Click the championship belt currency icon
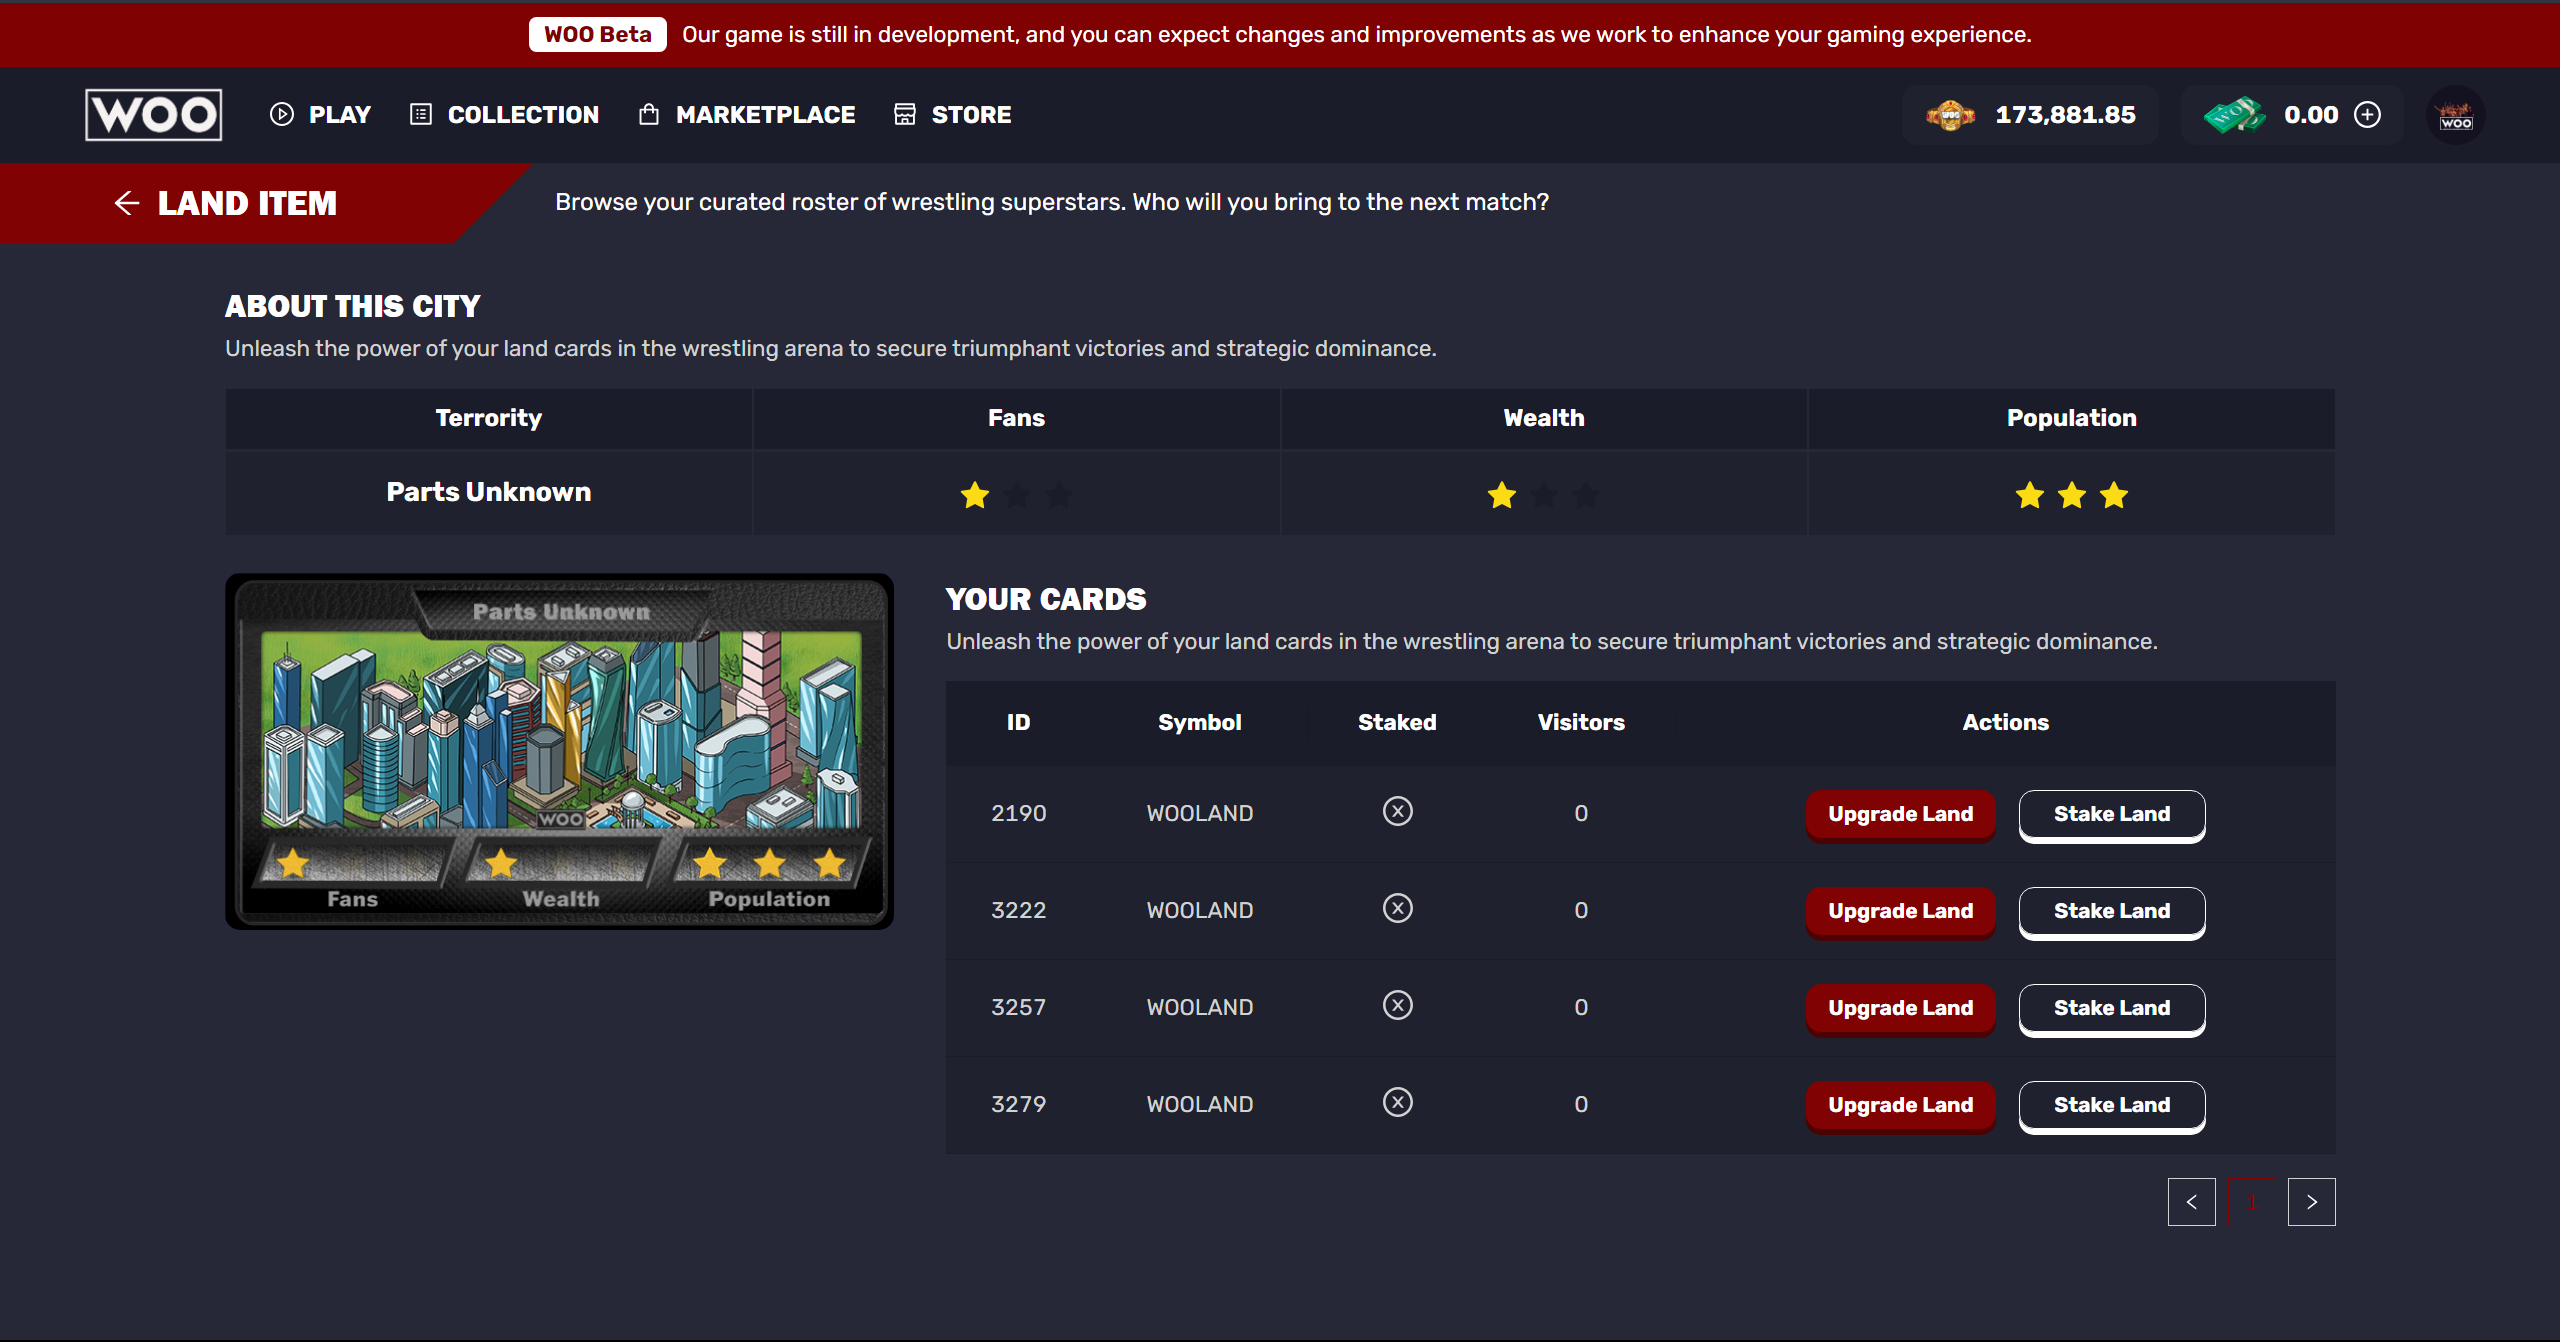This screenshot has height=1342, width=2560. [1950, 115]
